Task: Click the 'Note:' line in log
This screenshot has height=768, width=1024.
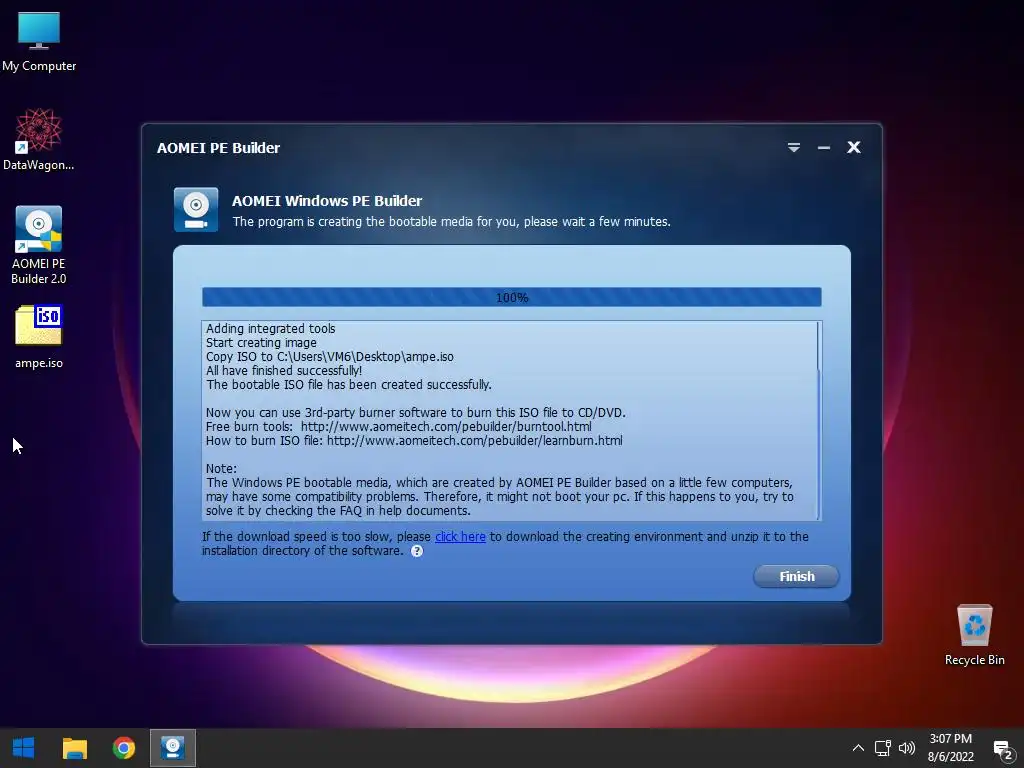Action: (221, 468)
